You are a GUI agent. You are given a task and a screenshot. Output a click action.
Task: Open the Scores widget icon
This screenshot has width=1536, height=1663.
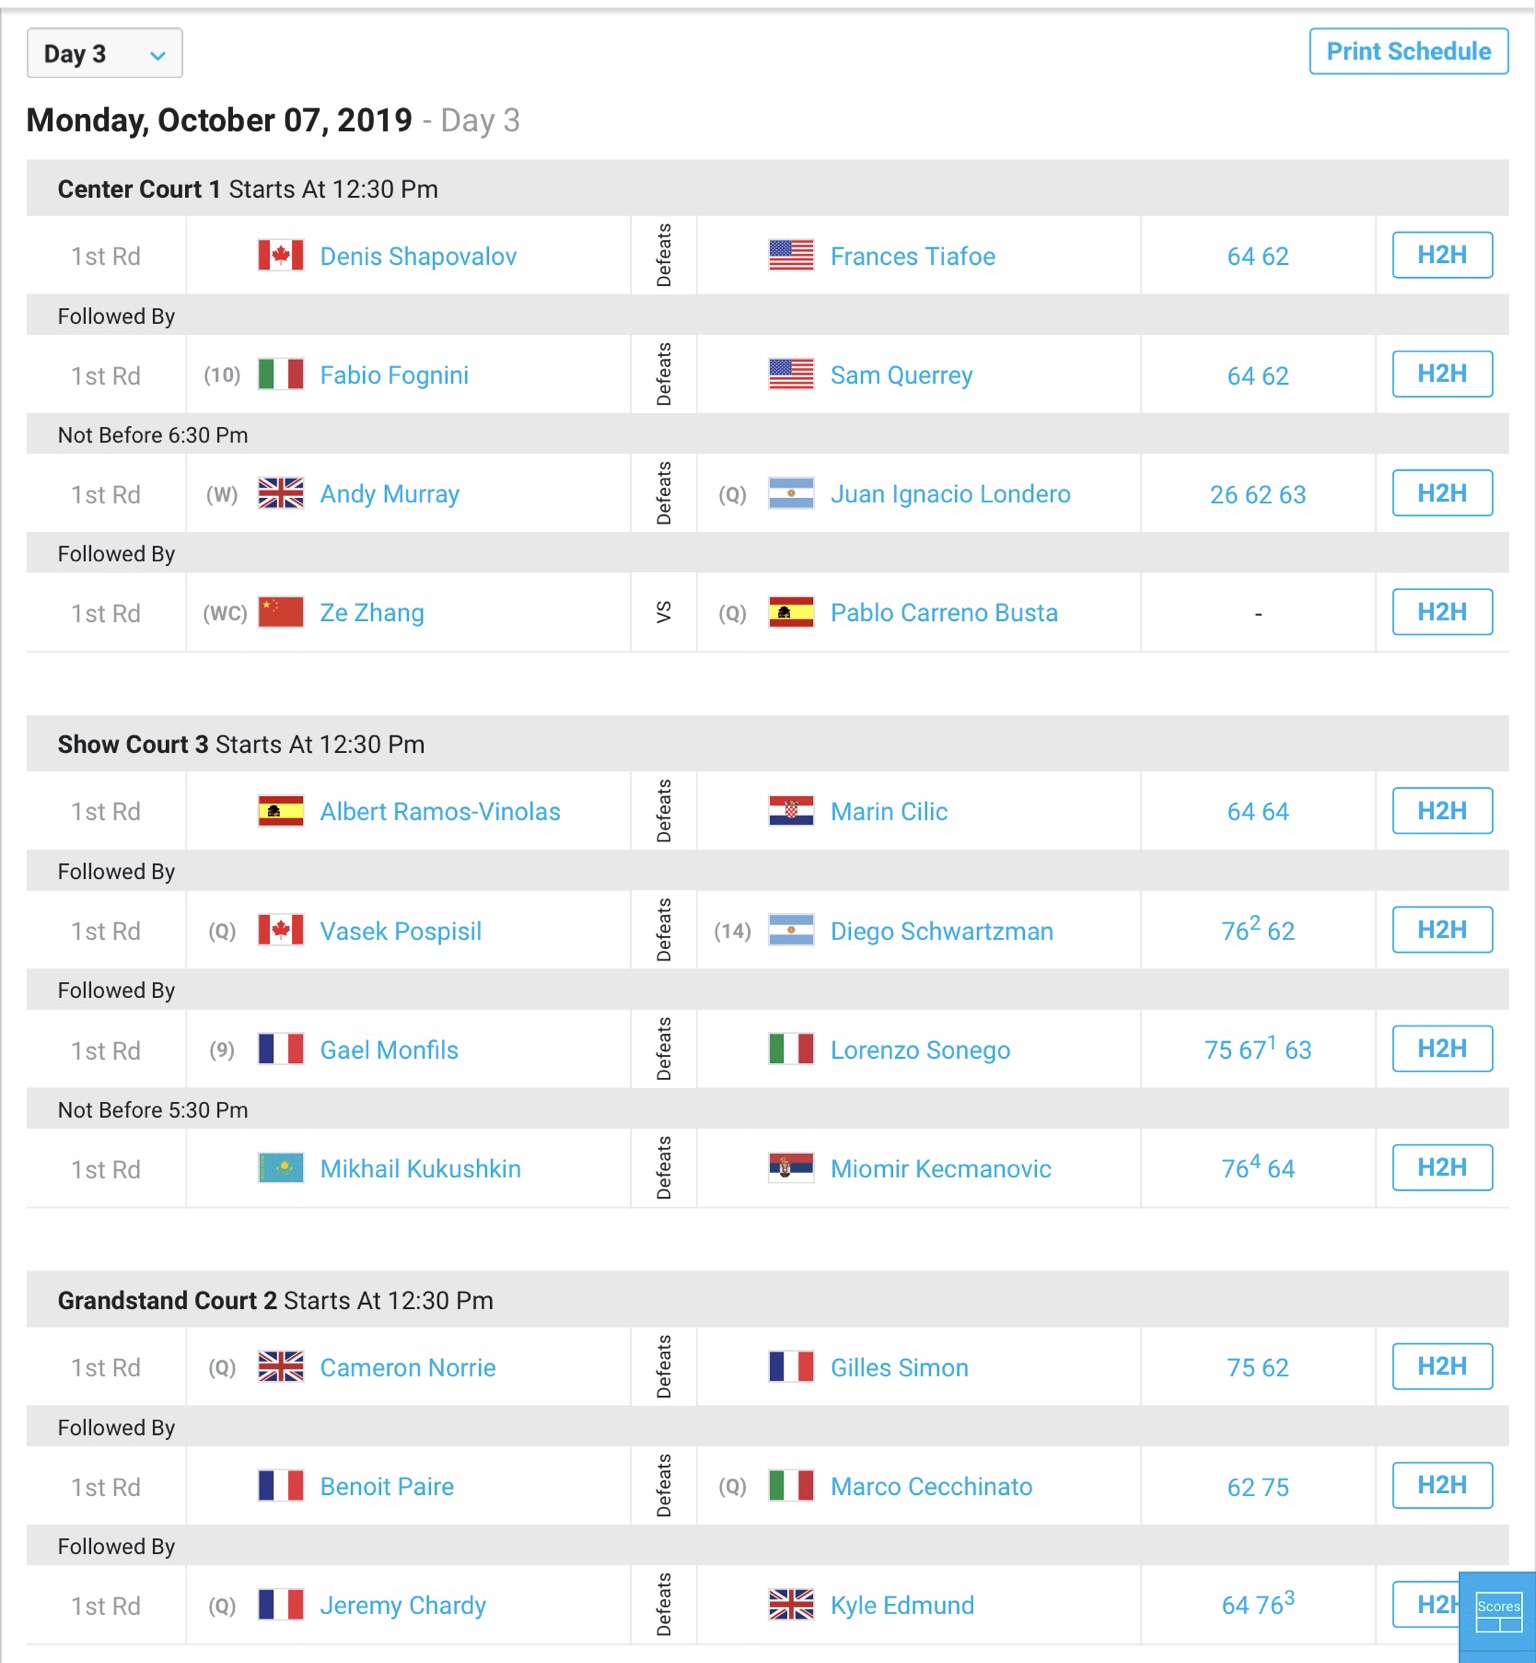[1498, 1611]
